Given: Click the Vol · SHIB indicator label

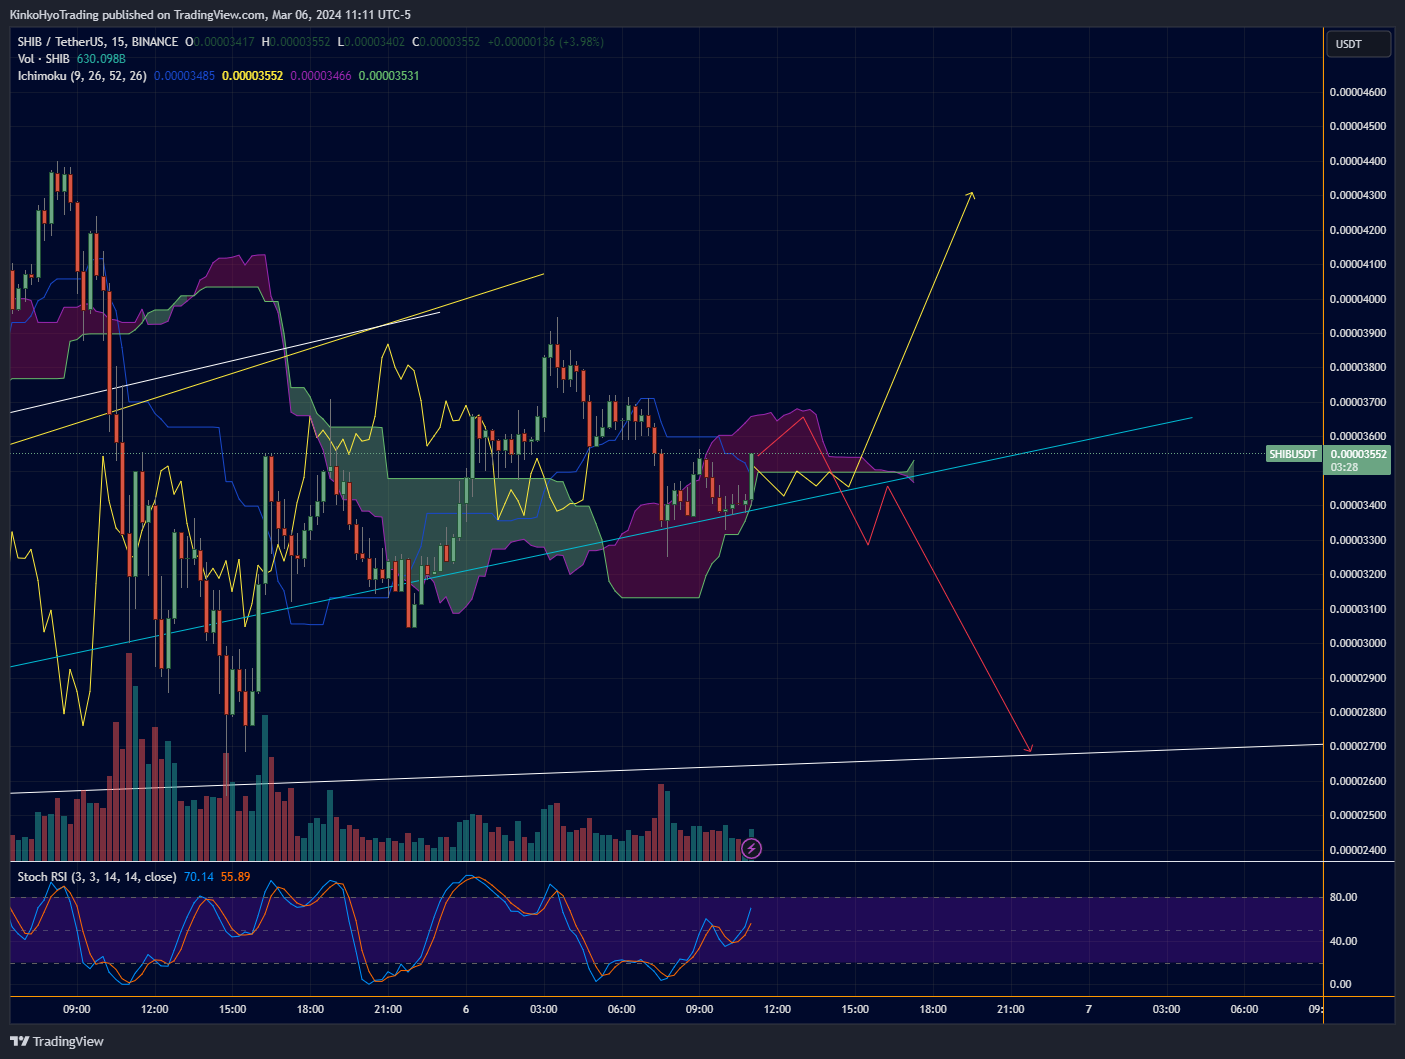Looking at the screenshot, I should pos(43,59).
